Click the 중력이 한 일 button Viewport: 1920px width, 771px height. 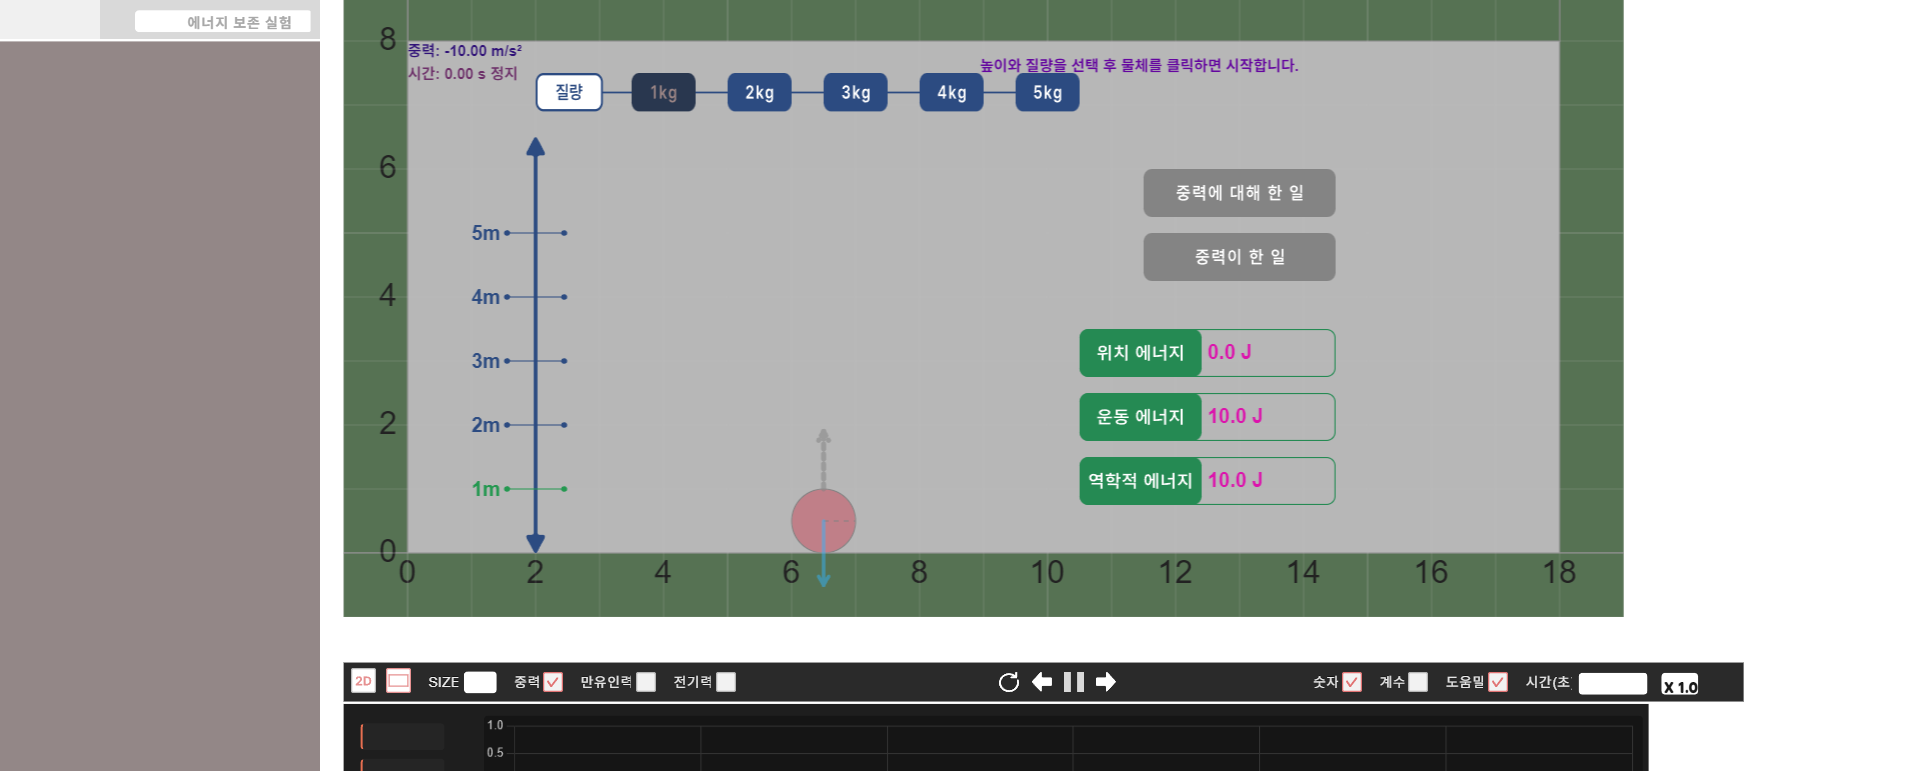[1239, 257]
